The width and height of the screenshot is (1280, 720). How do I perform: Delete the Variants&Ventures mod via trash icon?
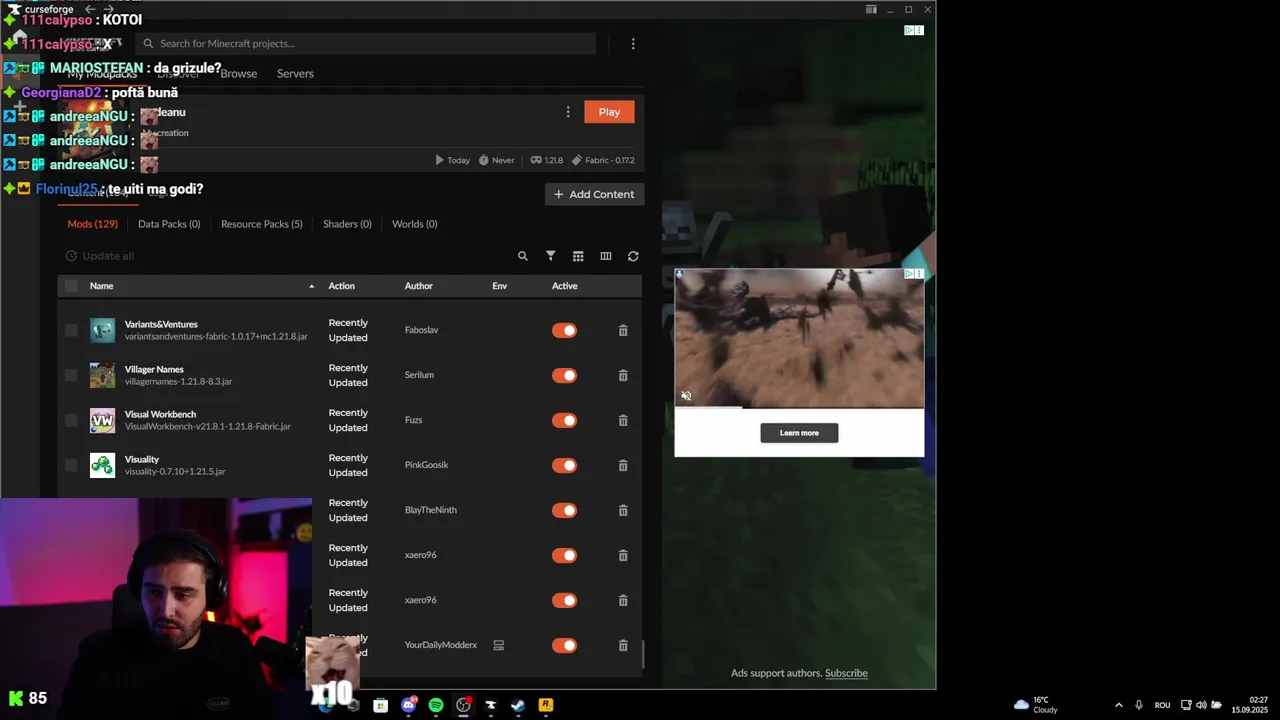[x=623, y=330]
